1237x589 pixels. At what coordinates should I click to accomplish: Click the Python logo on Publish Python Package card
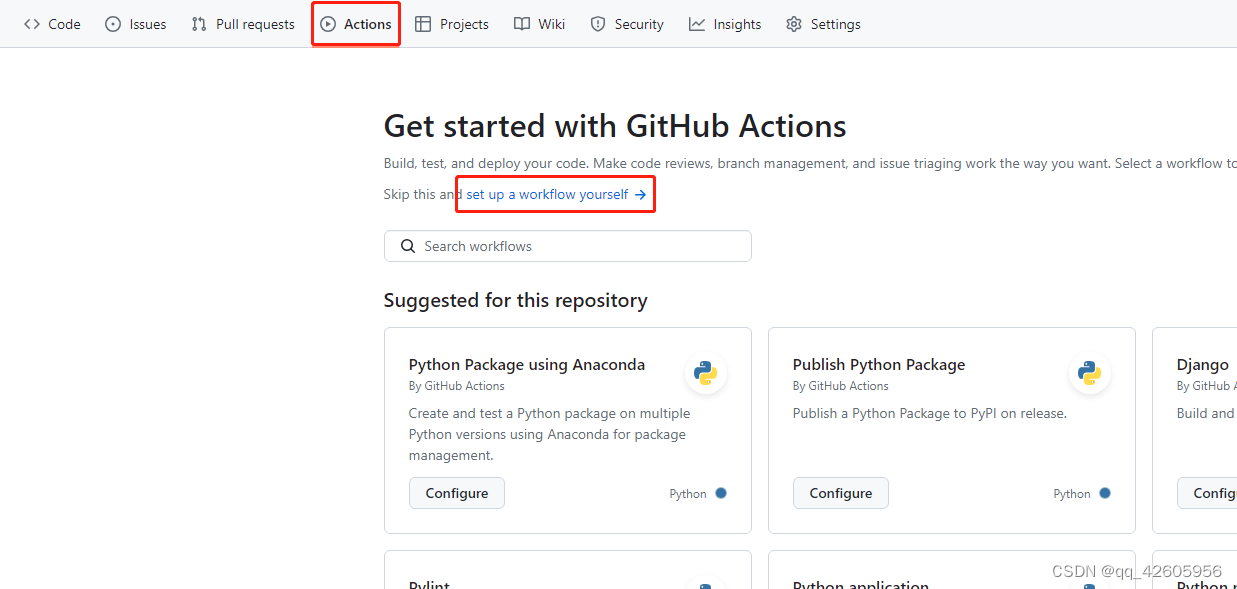pyautogui.click(x=1090, y=373)
